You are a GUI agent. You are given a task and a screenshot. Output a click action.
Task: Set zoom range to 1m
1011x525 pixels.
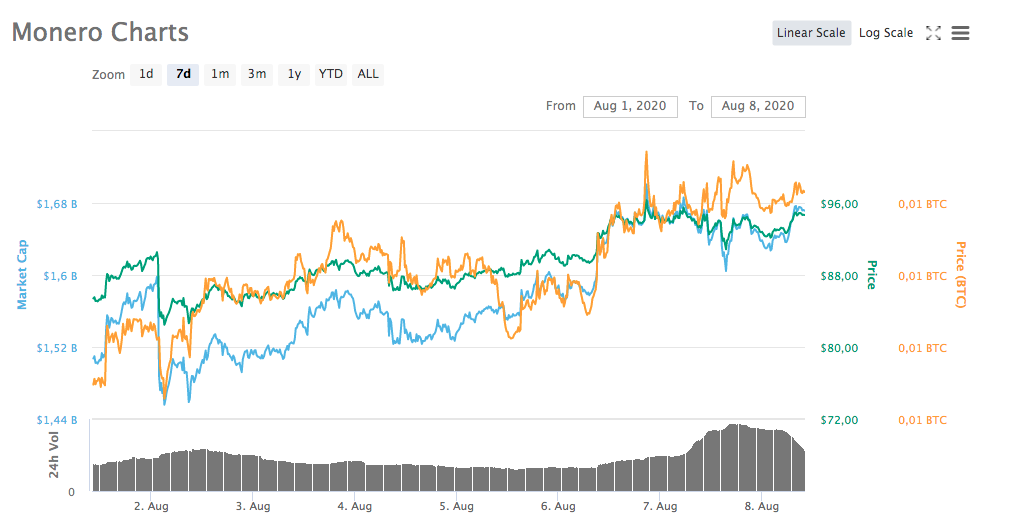pyautogui.click(x=220, y=74)
